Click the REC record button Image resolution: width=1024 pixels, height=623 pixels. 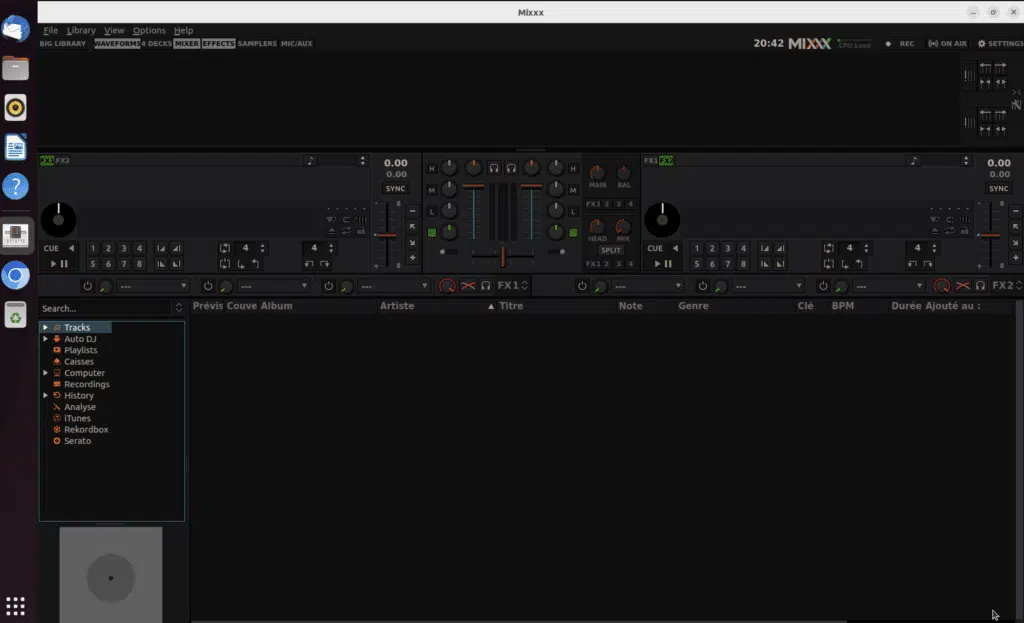tap(901, 44)
